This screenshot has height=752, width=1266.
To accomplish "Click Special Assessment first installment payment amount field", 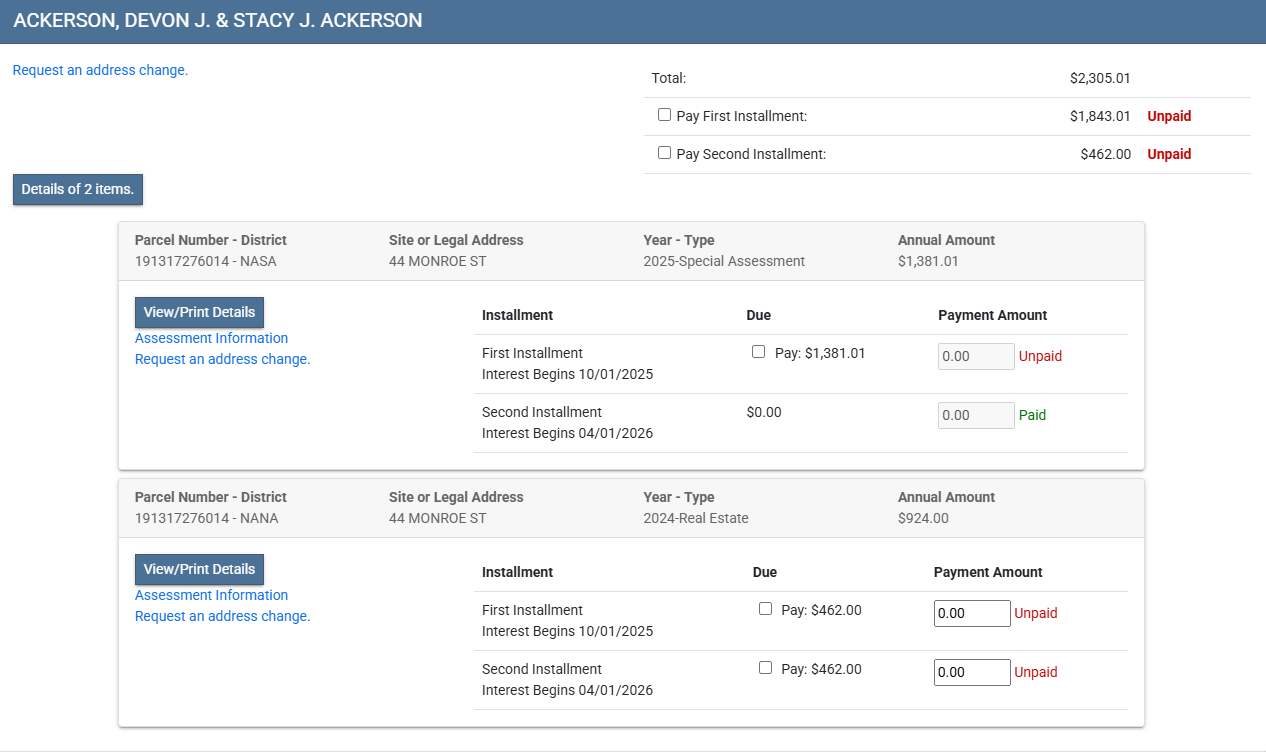I will (976, 356).
